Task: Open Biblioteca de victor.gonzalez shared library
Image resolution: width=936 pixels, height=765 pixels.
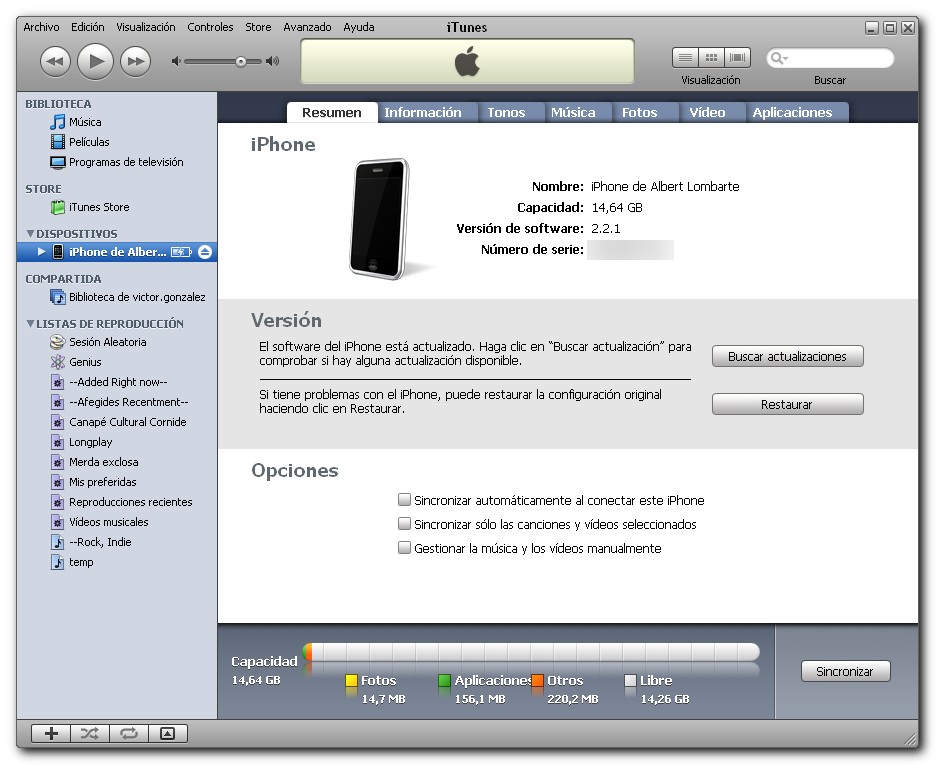Action: [128, 297]
